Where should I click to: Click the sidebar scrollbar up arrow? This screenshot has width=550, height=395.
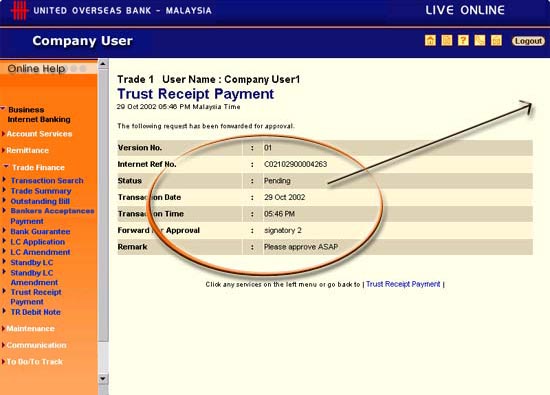pos(103,64)
